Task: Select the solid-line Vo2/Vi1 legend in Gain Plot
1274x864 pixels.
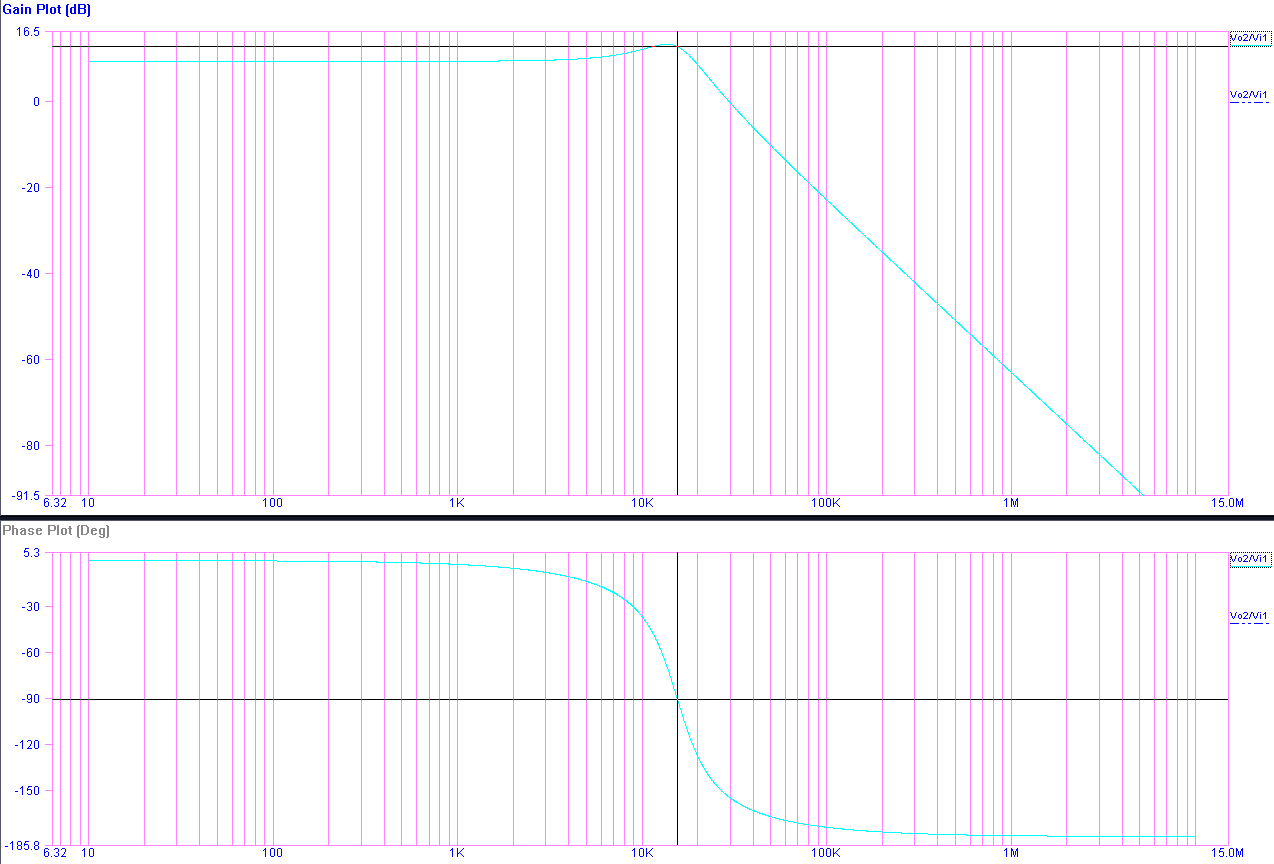Action: pyautogui.click(x=1249, y=38)
